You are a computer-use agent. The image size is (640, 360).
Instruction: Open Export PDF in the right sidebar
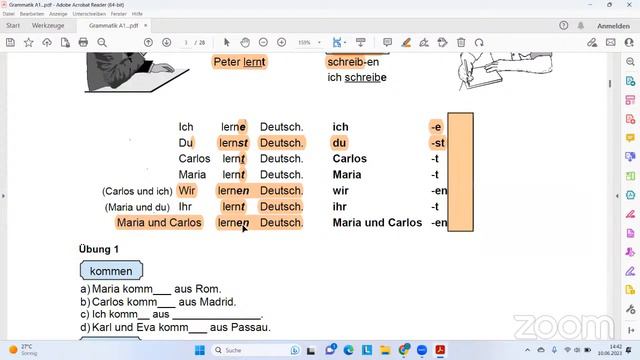click(630, 81)
